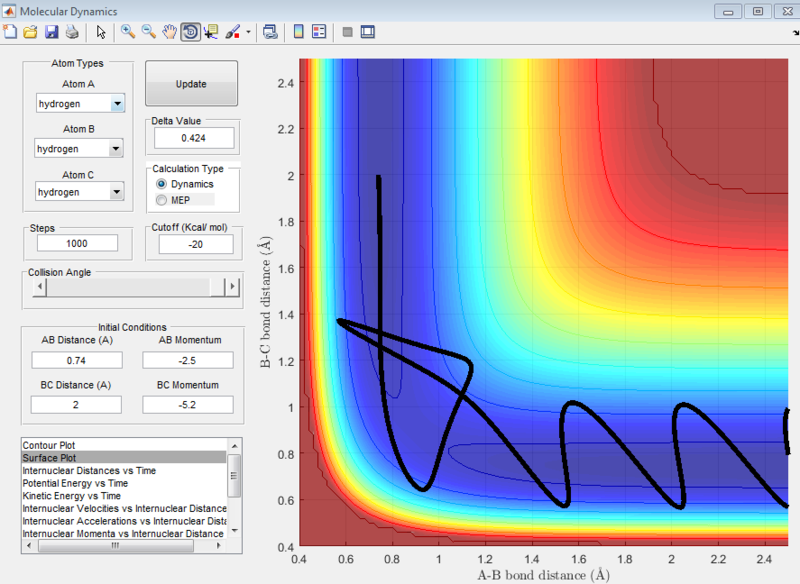
Task: Select the Dynamics calculation type
Action: 161,185
